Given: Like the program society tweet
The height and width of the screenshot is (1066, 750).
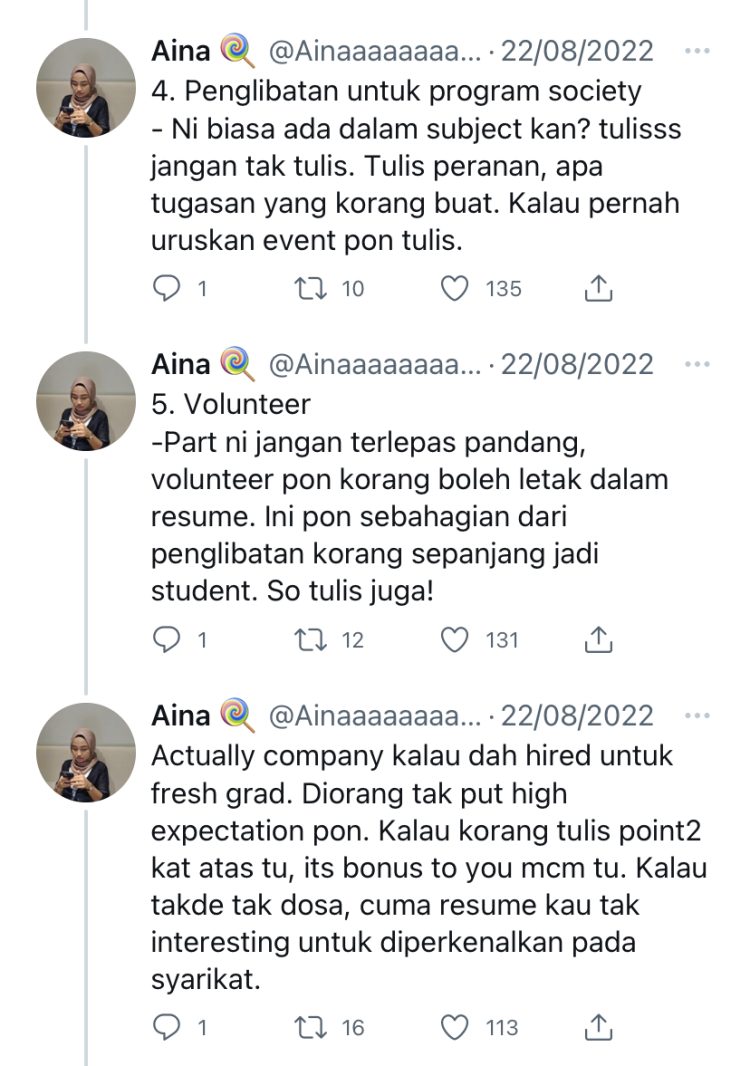Looking at the screenshot, I should (455, 289).
